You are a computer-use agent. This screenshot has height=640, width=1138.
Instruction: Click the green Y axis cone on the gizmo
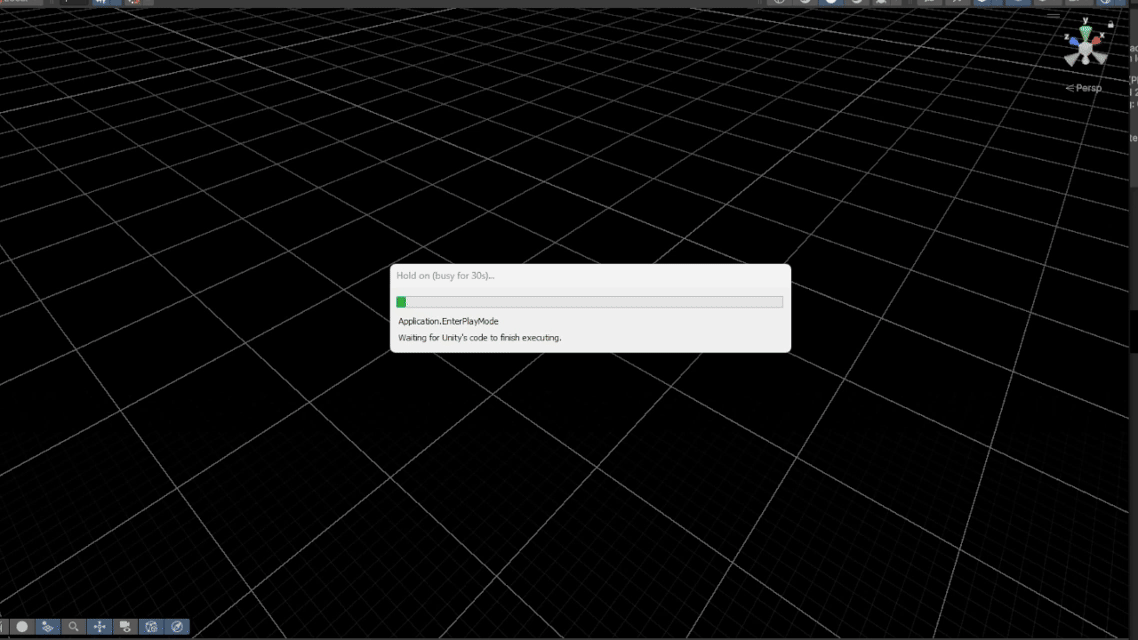[x=1086, y=33]
